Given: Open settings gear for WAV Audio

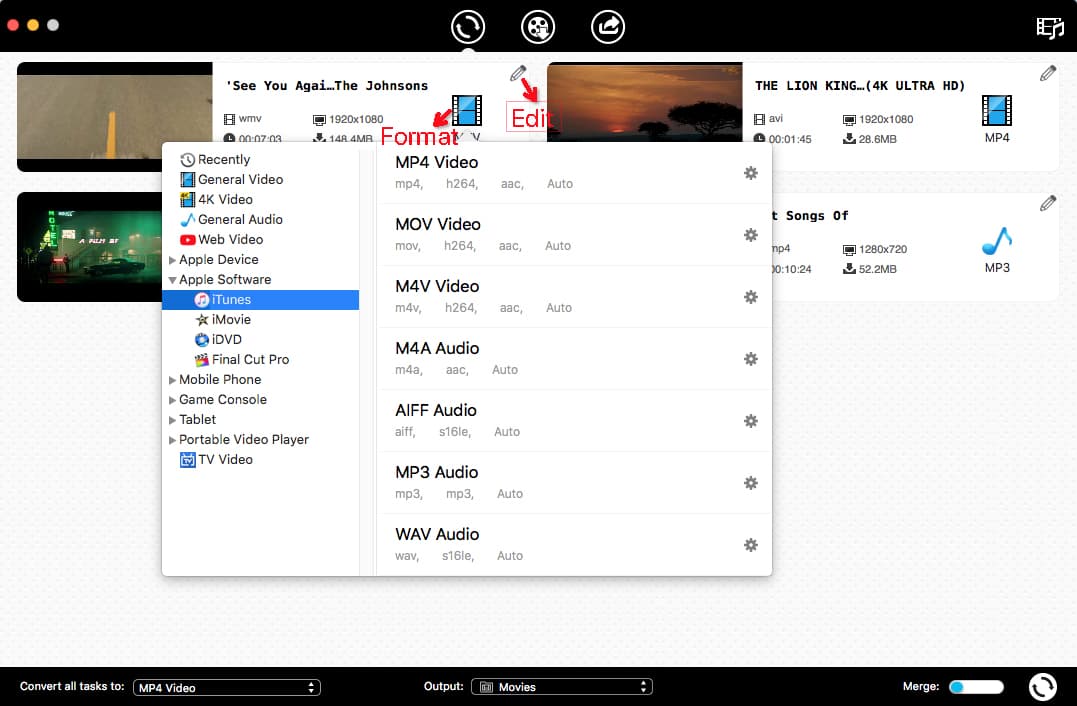Looking at the screenshot, I should click(751, 545).
